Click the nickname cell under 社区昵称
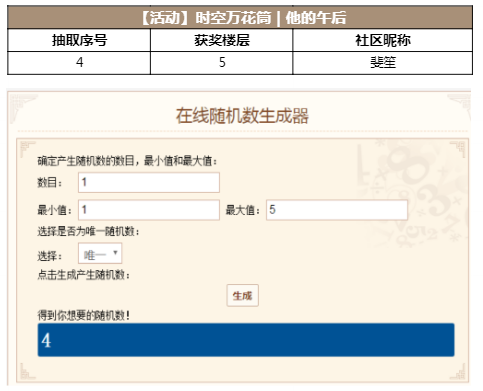 (x=383, y=63)
